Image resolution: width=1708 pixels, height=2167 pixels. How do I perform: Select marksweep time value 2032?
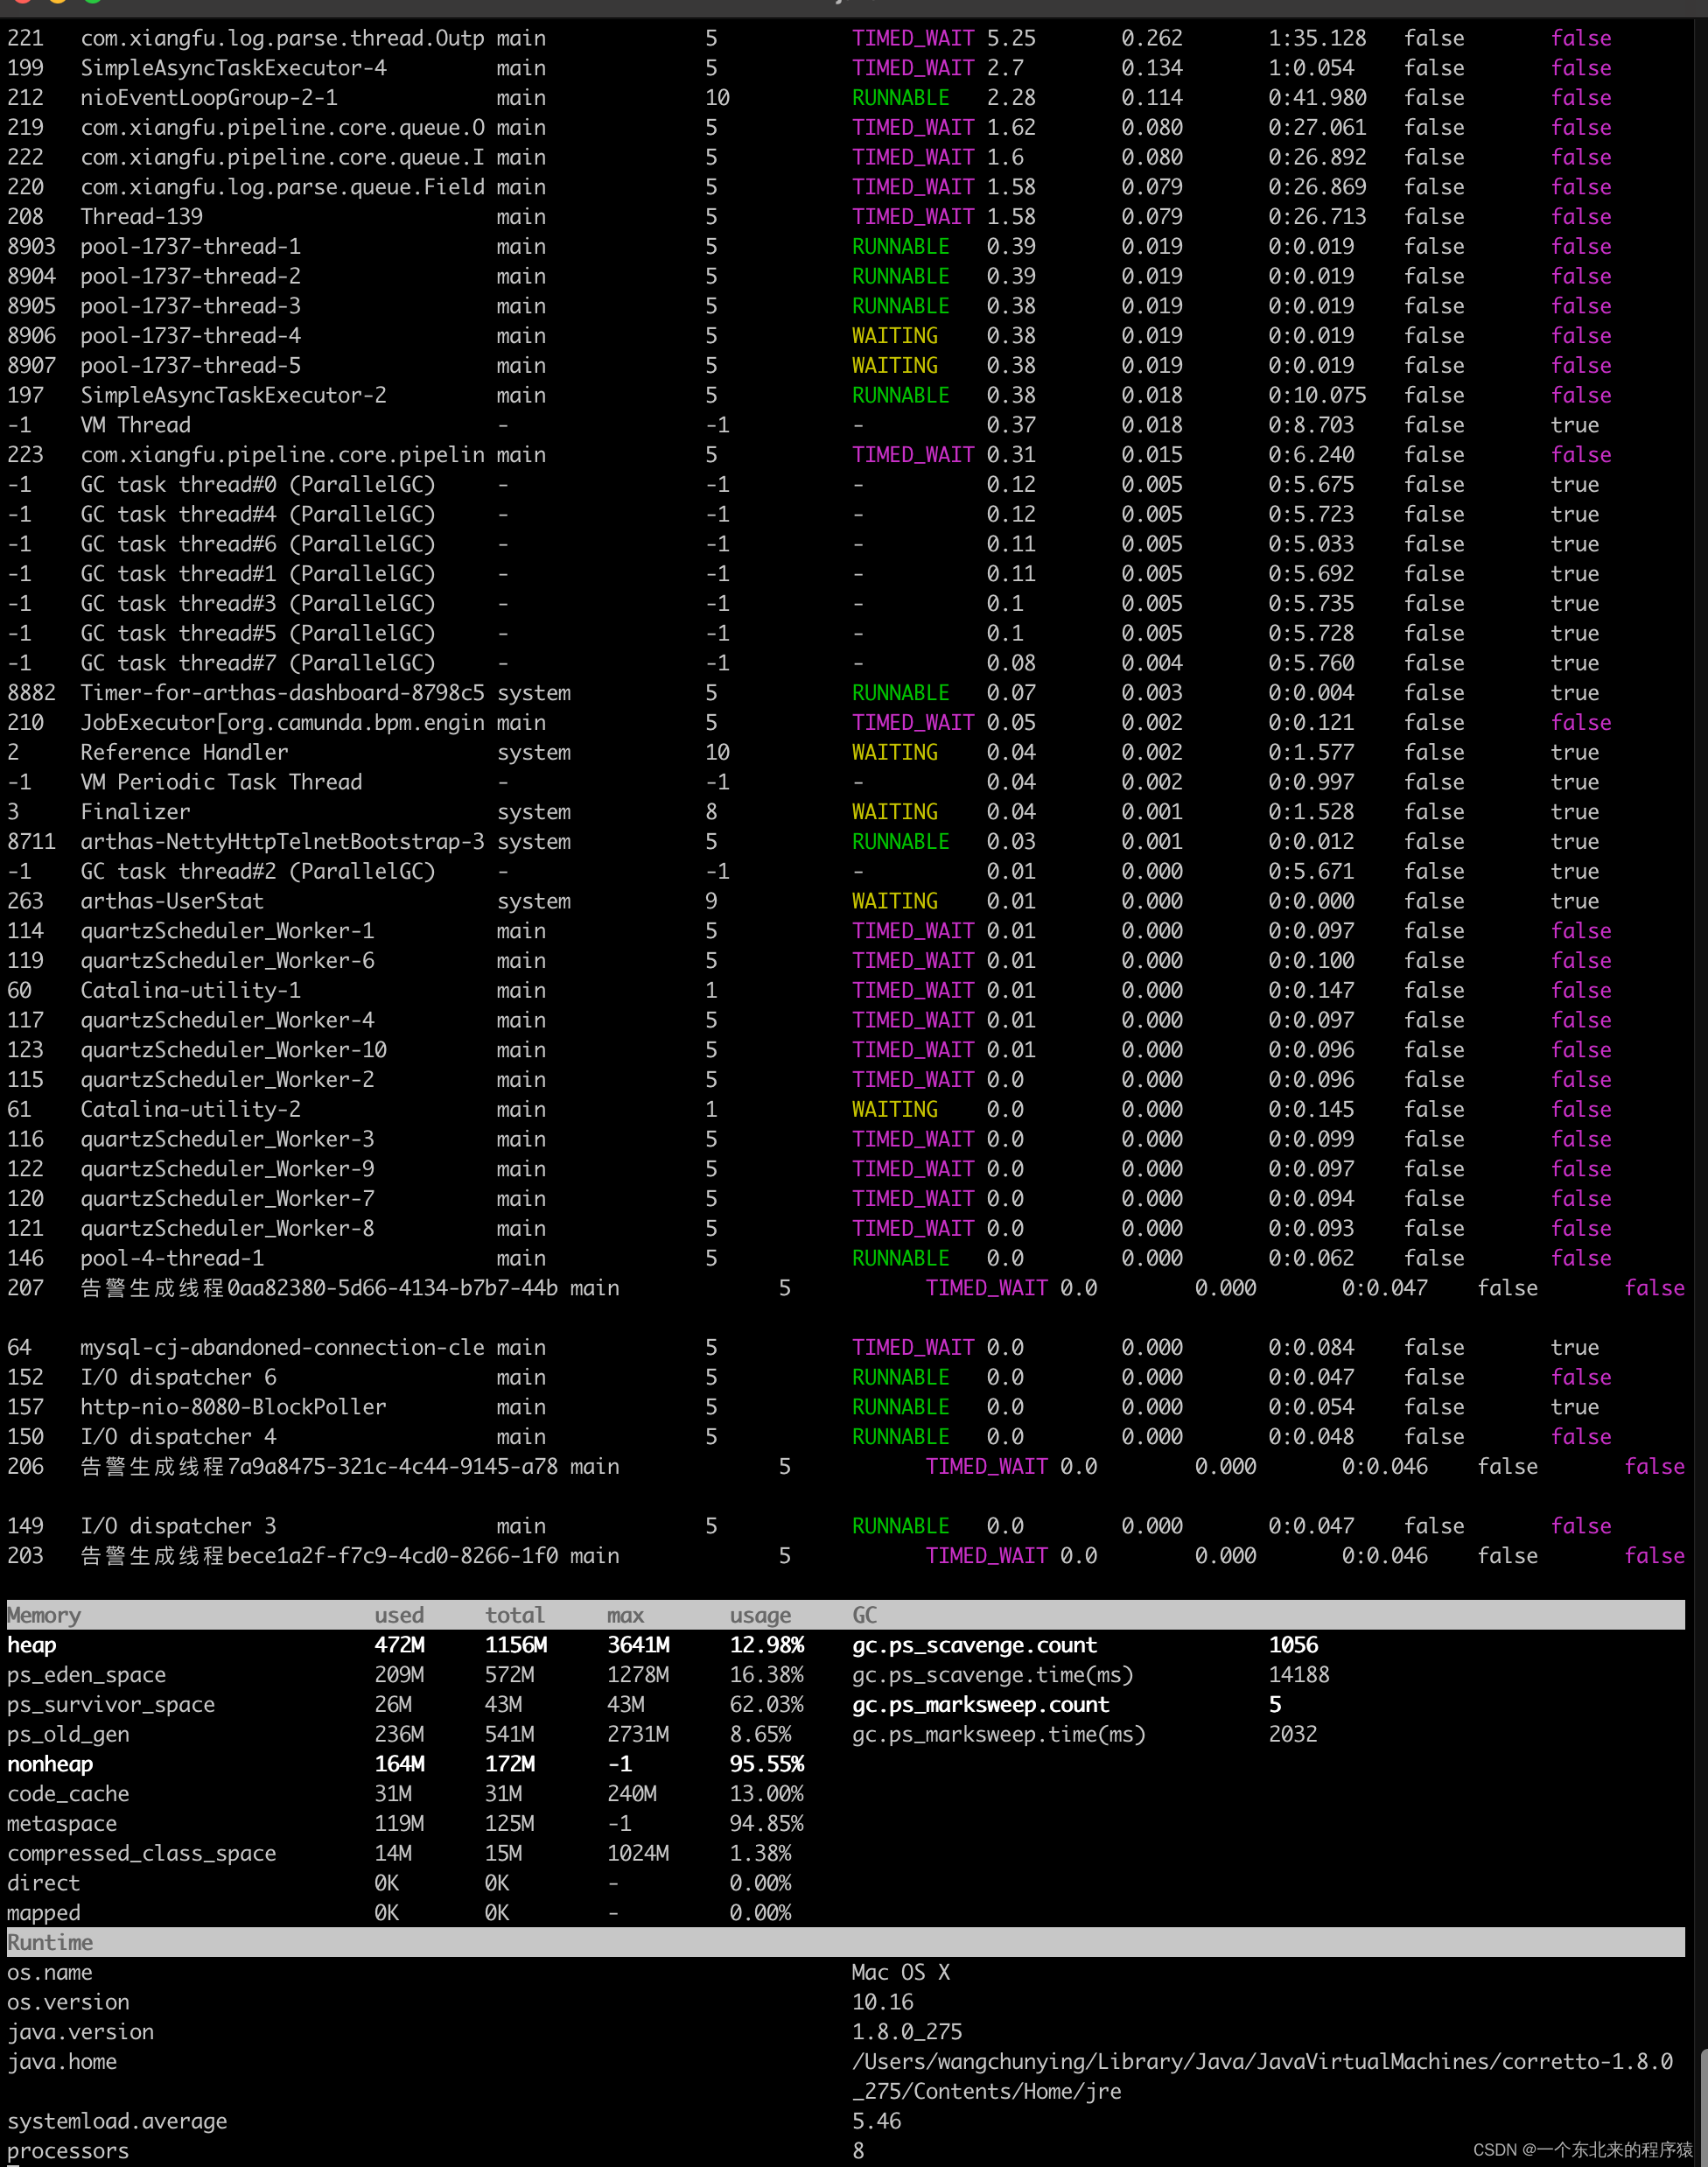coord(1293,1734)
